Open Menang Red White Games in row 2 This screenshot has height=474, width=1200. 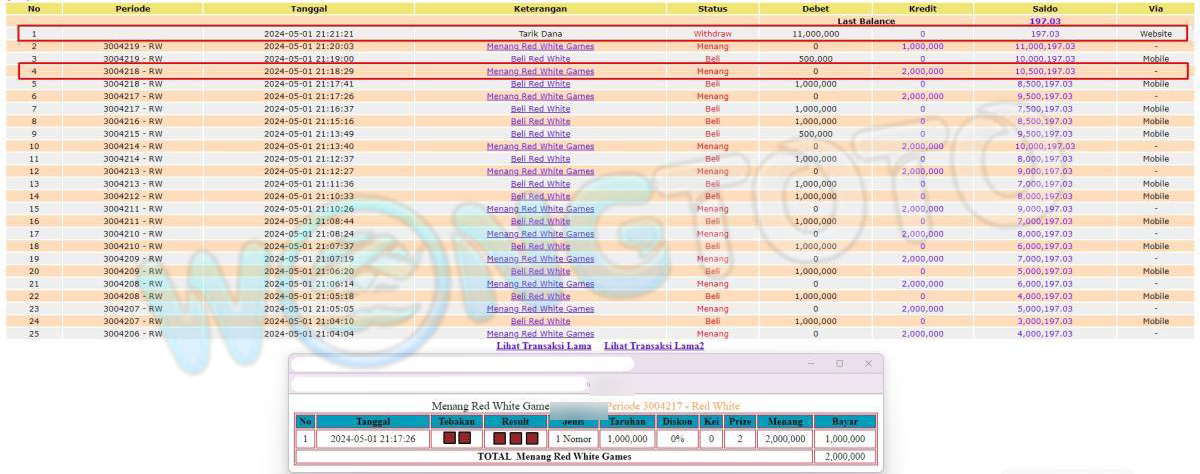coord(540,46)
